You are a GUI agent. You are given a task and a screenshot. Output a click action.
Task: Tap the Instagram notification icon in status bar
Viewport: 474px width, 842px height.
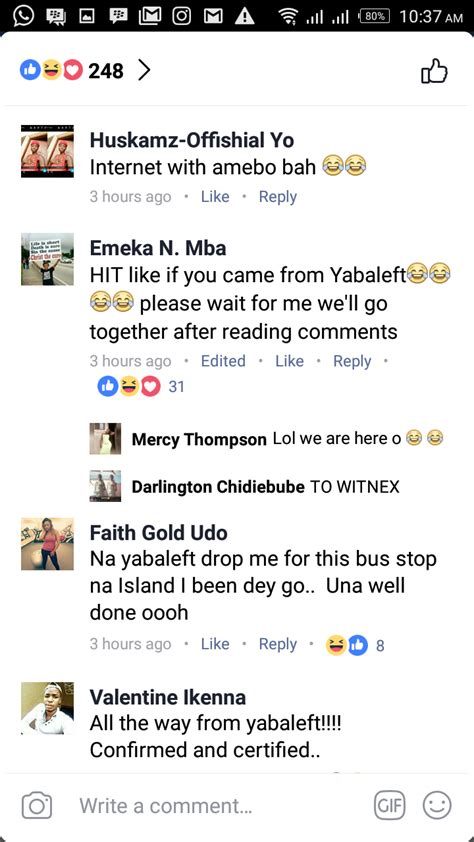182,17
